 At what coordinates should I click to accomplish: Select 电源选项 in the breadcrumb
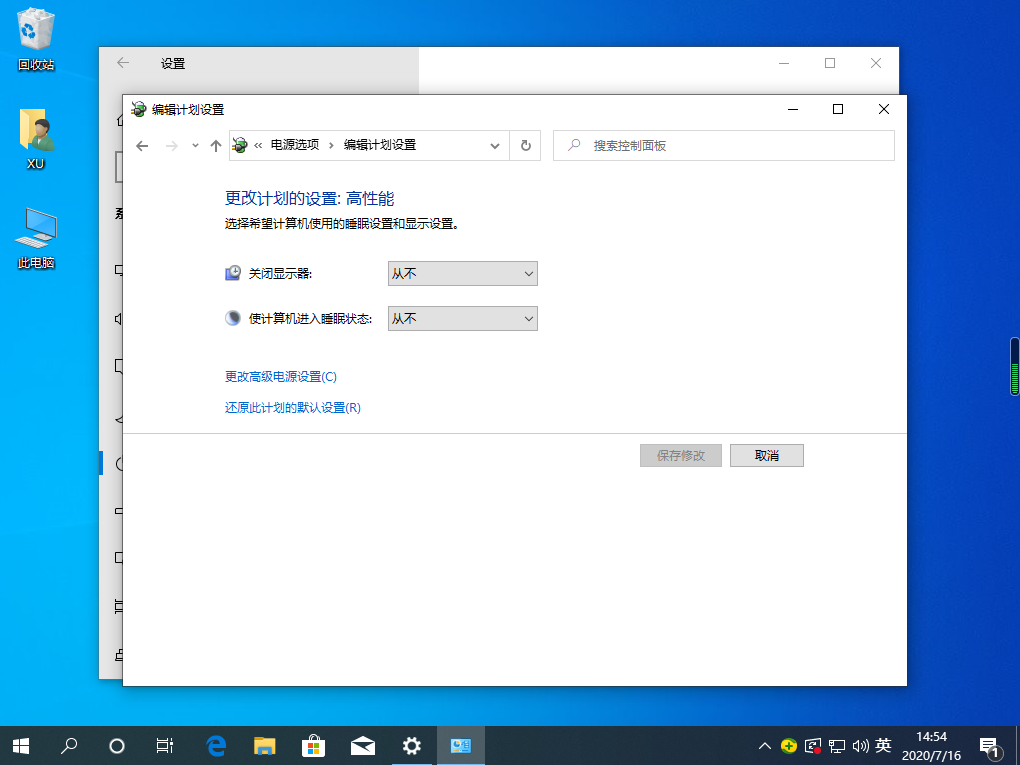point(294,145)
